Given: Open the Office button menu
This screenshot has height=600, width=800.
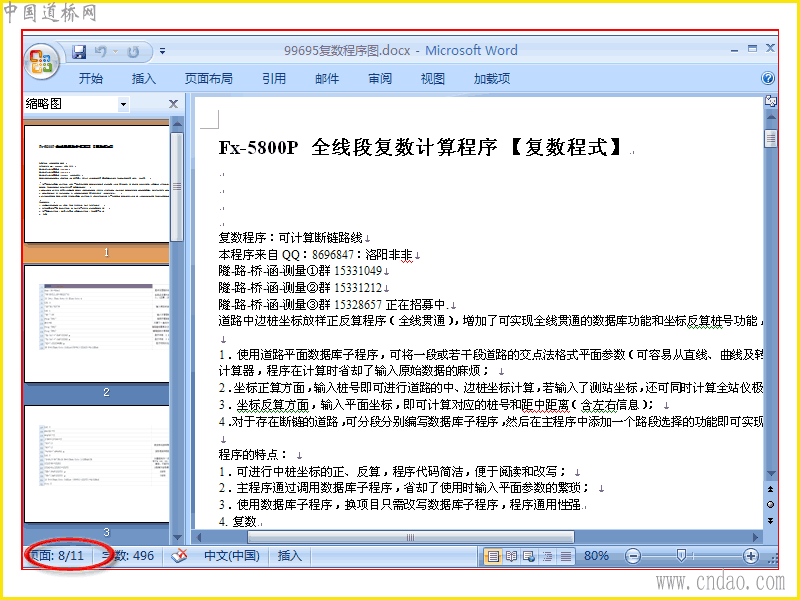Looking at the screenshot, I should coord(41,62).
